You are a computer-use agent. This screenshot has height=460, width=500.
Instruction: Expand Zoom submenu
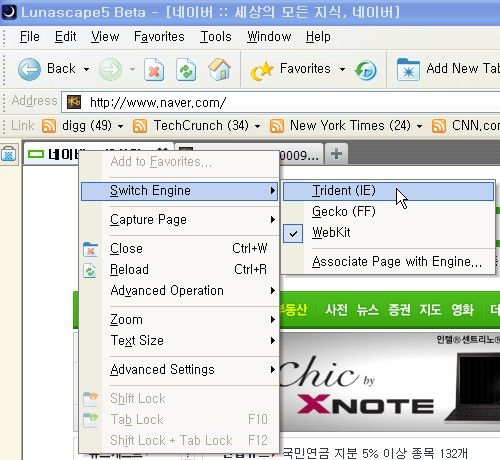(x=273, y=320)
